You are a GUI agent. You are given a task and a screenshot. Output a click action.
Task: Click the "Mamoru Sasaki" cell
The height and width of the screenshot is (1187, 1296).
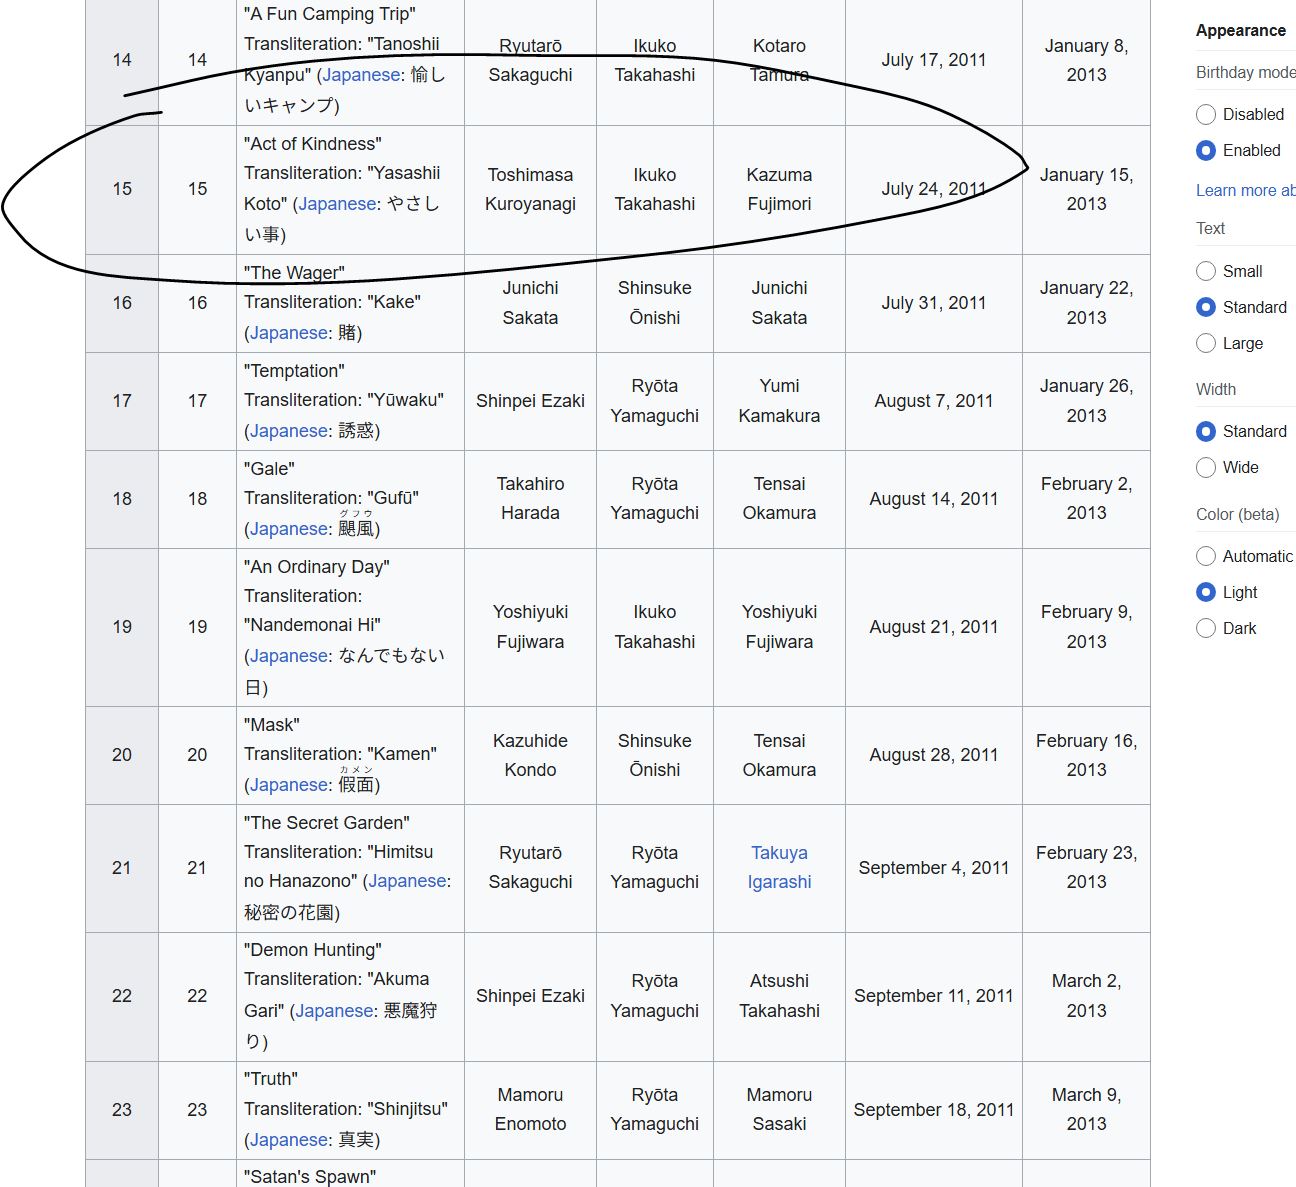(779, 1110)
